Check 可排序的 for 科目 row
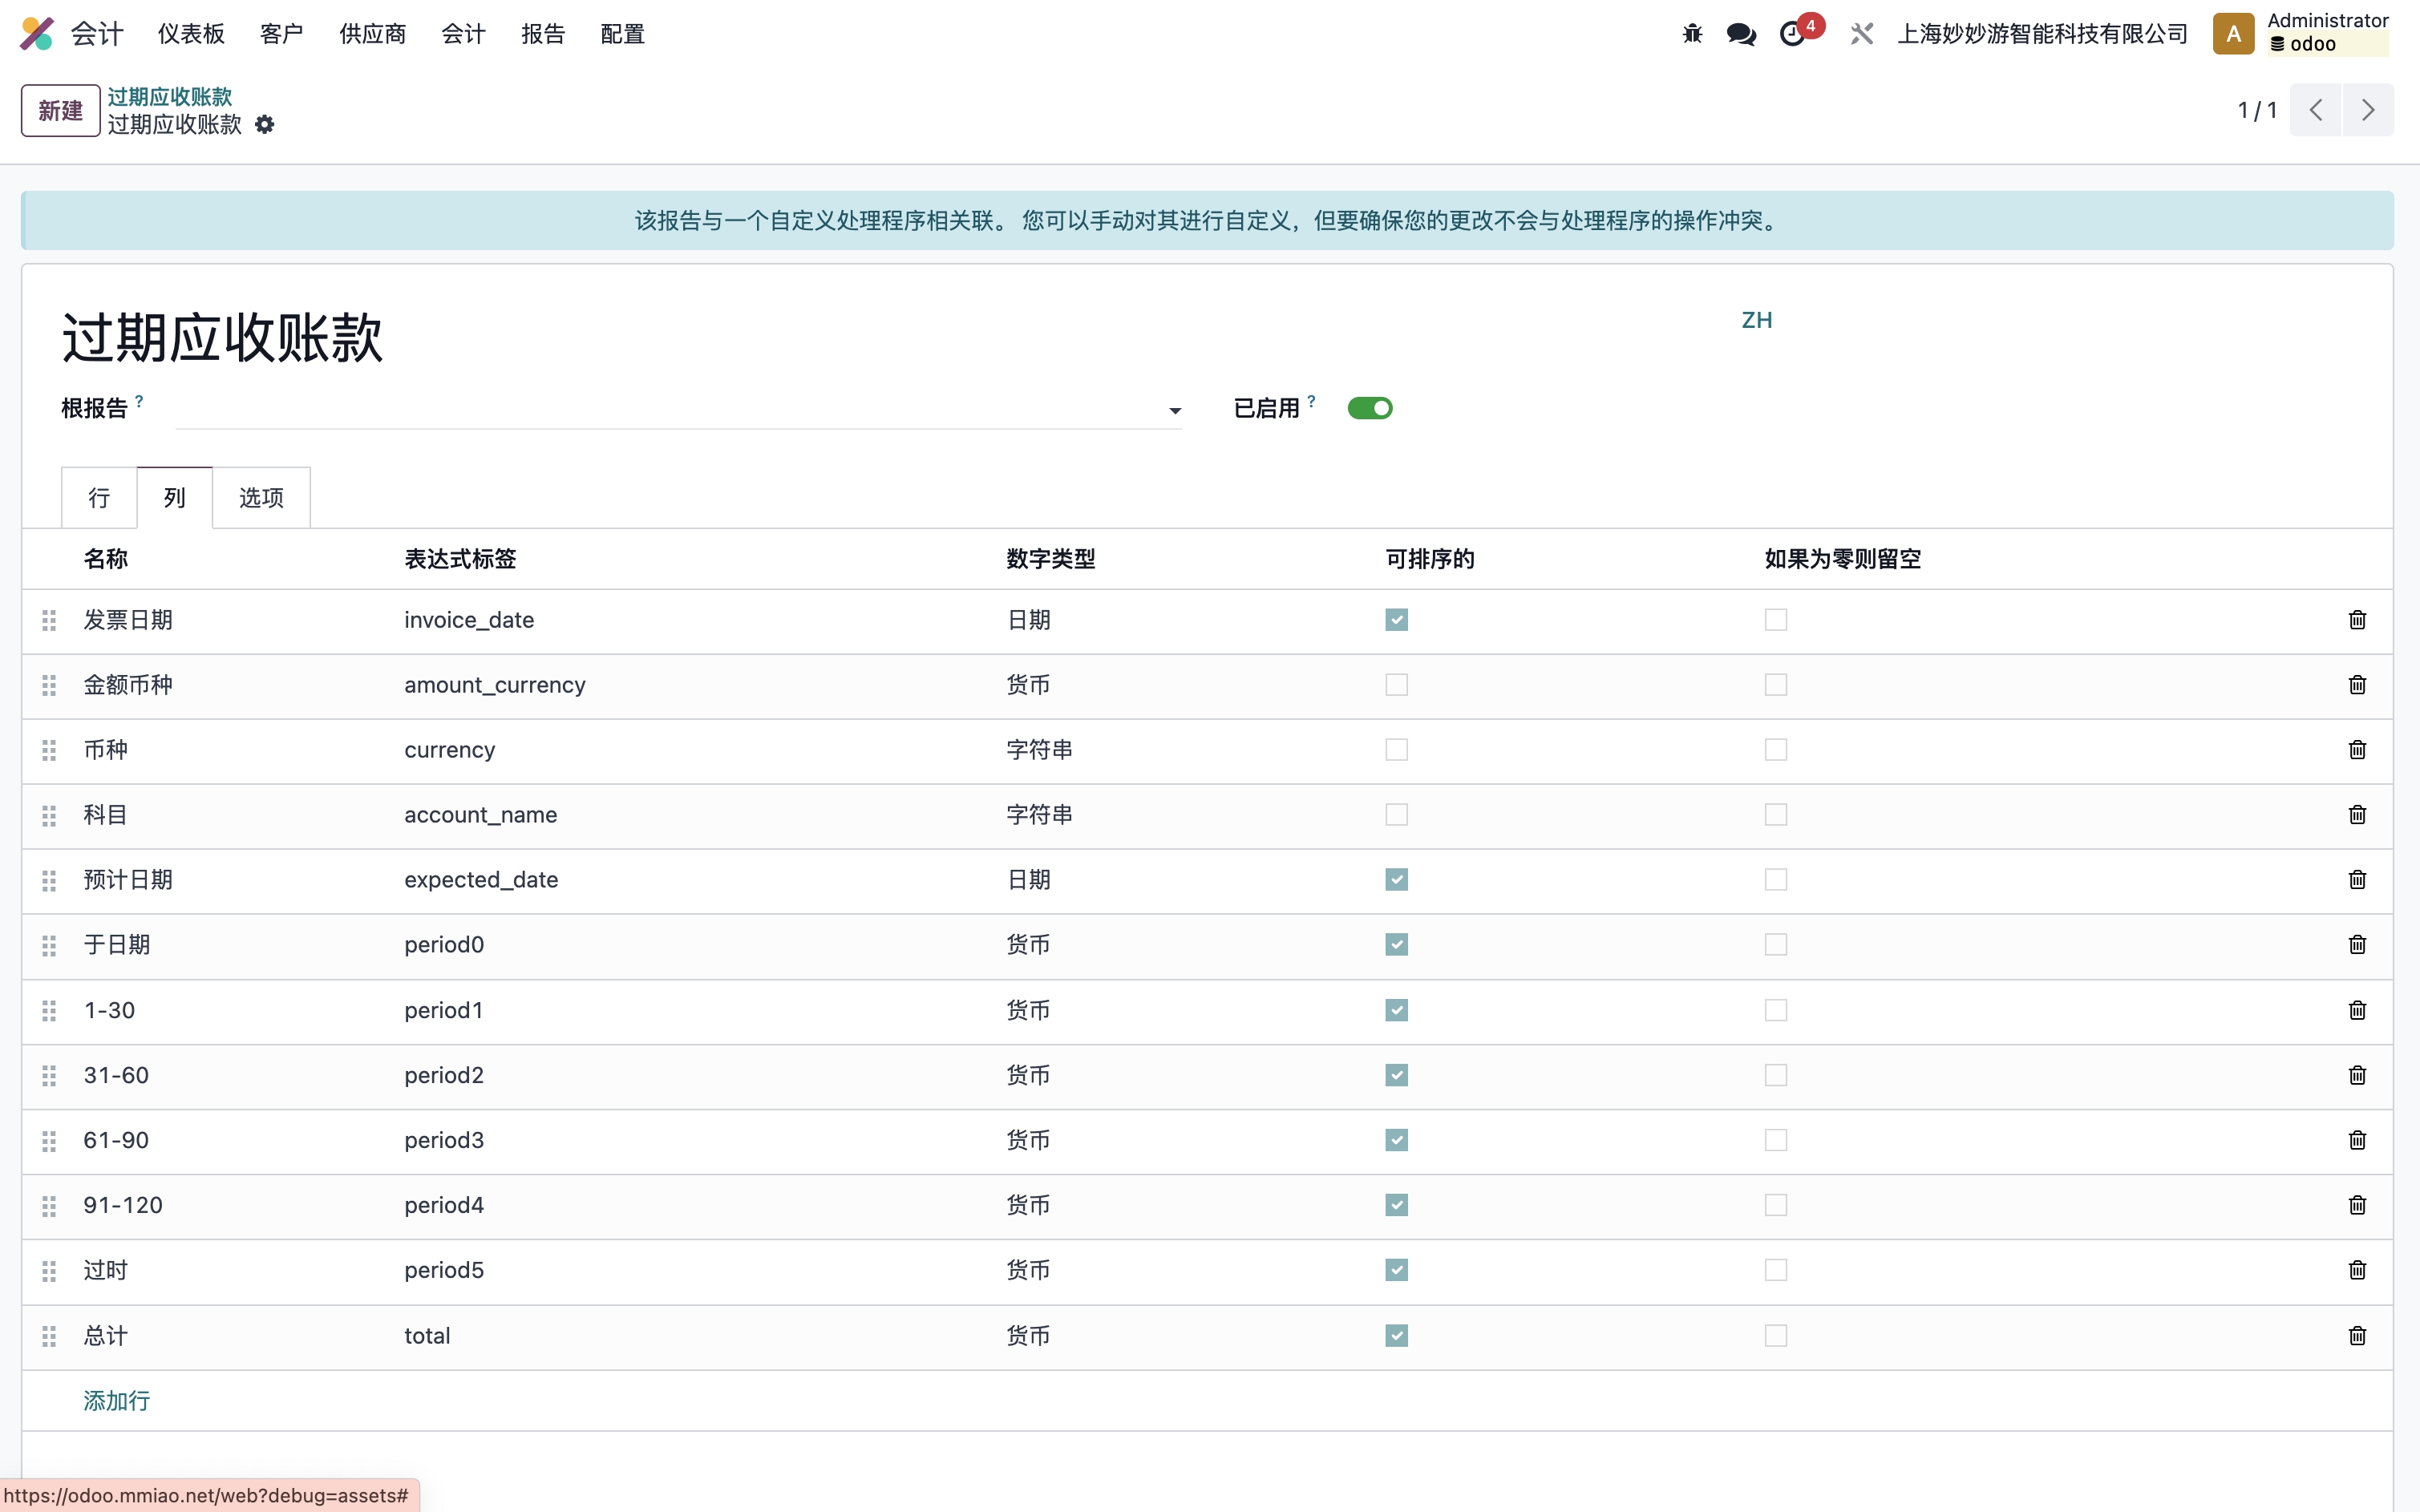 [1396, 815]
